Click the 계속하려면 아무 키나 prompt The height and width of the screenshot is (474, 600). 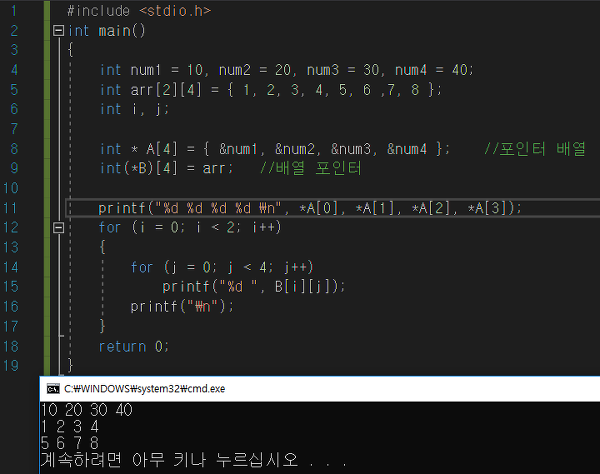click(193, 459)
